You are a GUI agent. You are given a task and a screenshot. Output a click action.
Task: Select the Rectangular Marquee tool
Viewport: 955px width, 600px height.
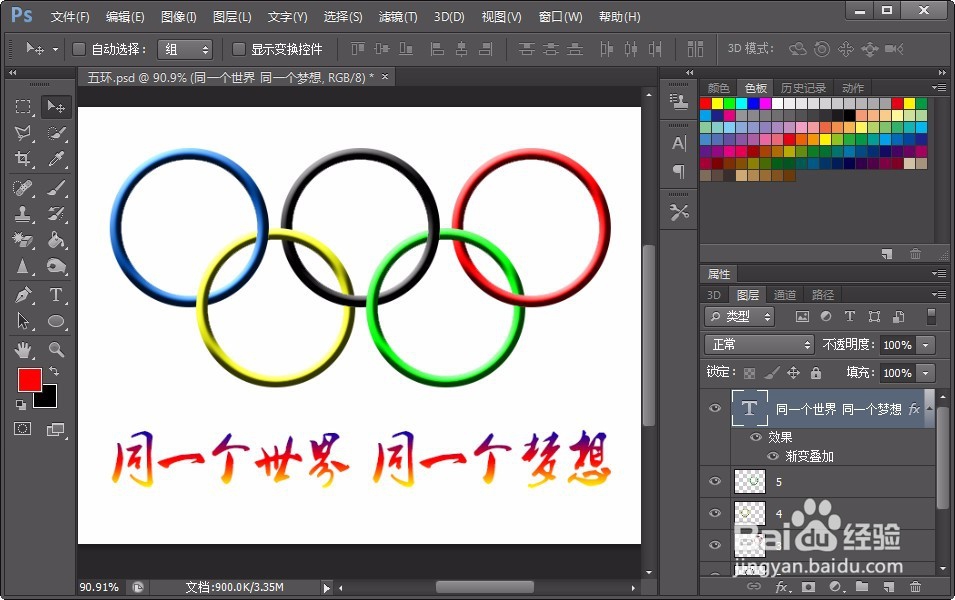(x=23, y=107)
